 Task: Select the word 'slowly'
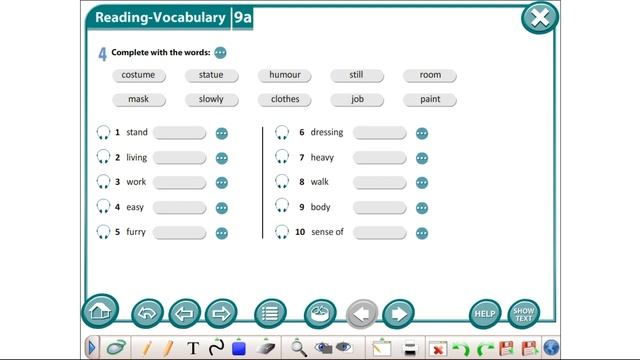pyautogui.click(x=211, y=100)
